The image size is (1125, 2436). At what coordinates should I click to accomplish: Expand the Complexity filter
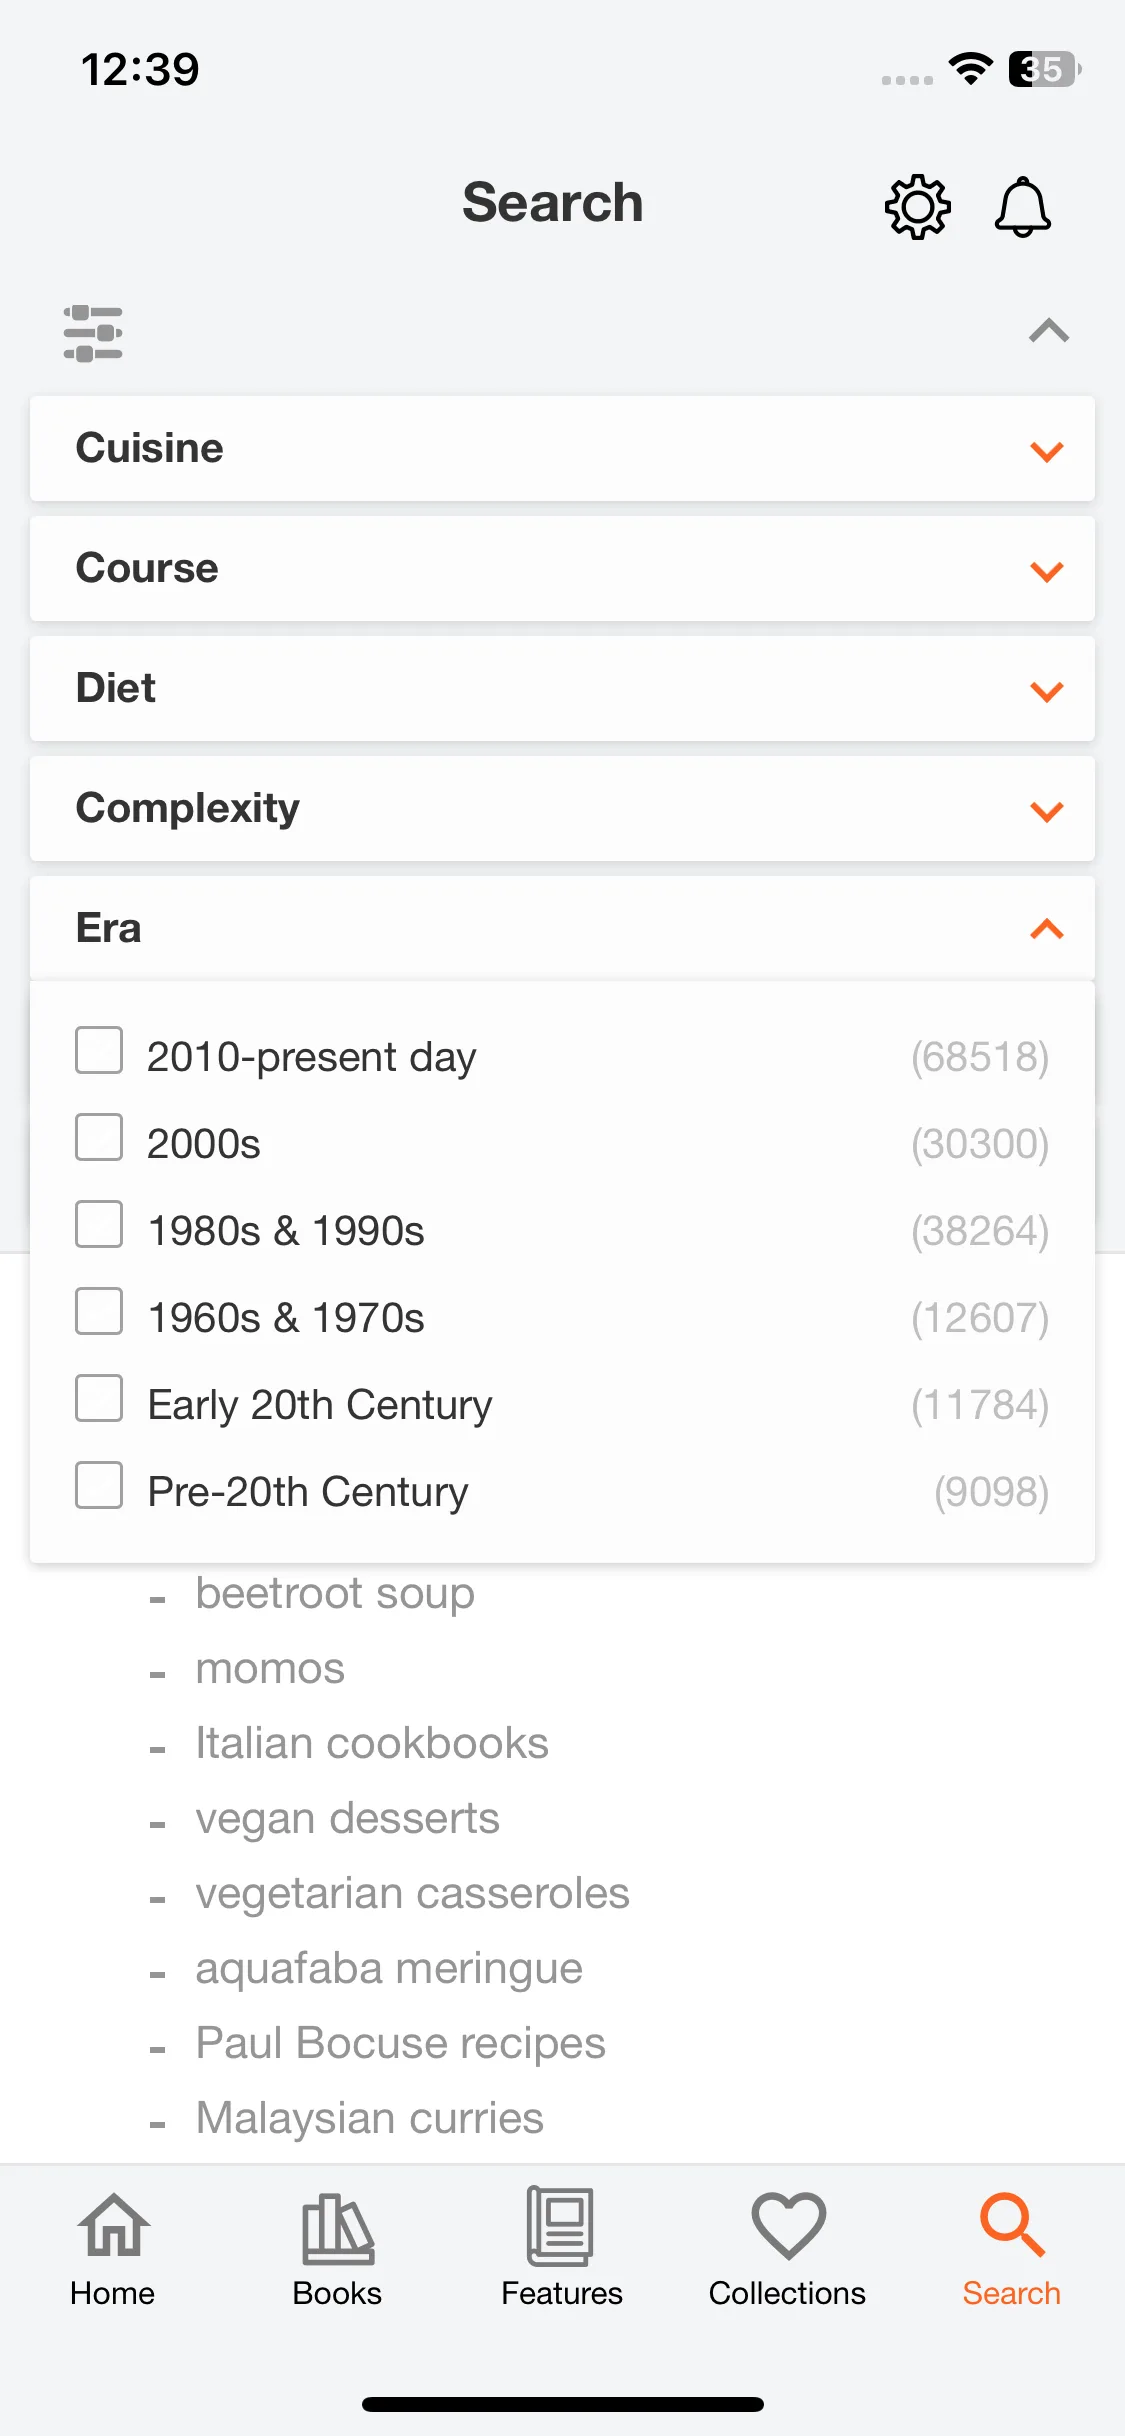(562, 809)
